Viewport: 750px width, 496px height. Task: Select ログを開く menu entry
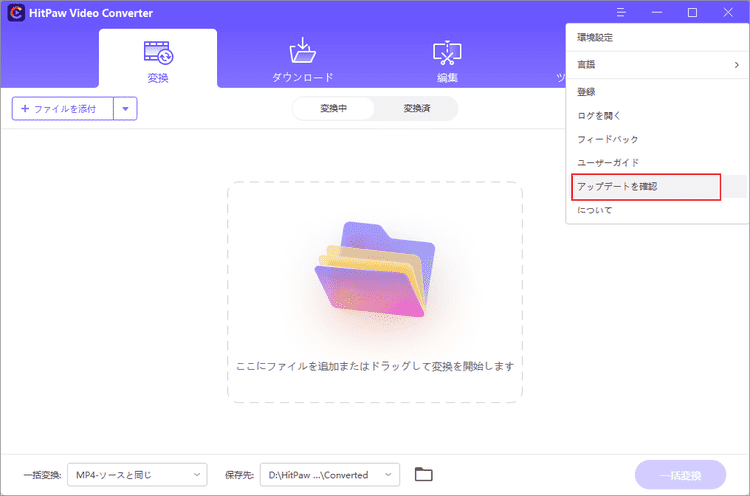click(657, 115)
